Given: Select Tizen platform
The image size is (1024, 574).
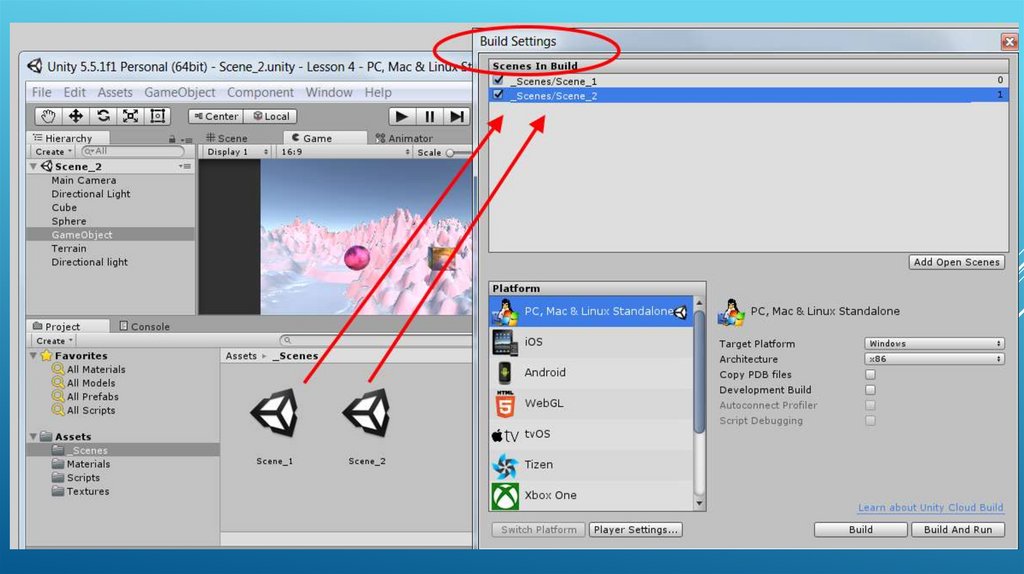Looking at the screenshot, I should [591, 465].
